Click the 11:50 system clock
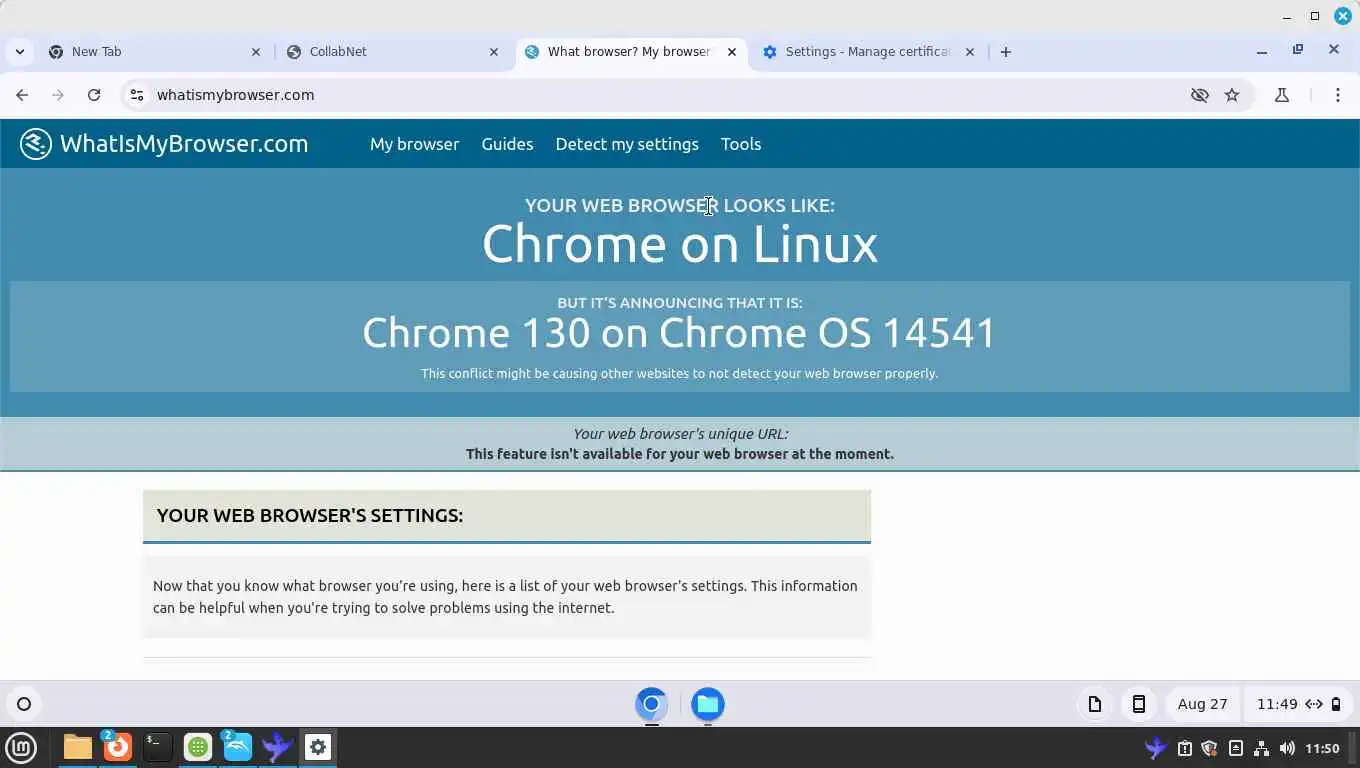The width and height of the screenshot is (1360, 768). [1322, 748]
